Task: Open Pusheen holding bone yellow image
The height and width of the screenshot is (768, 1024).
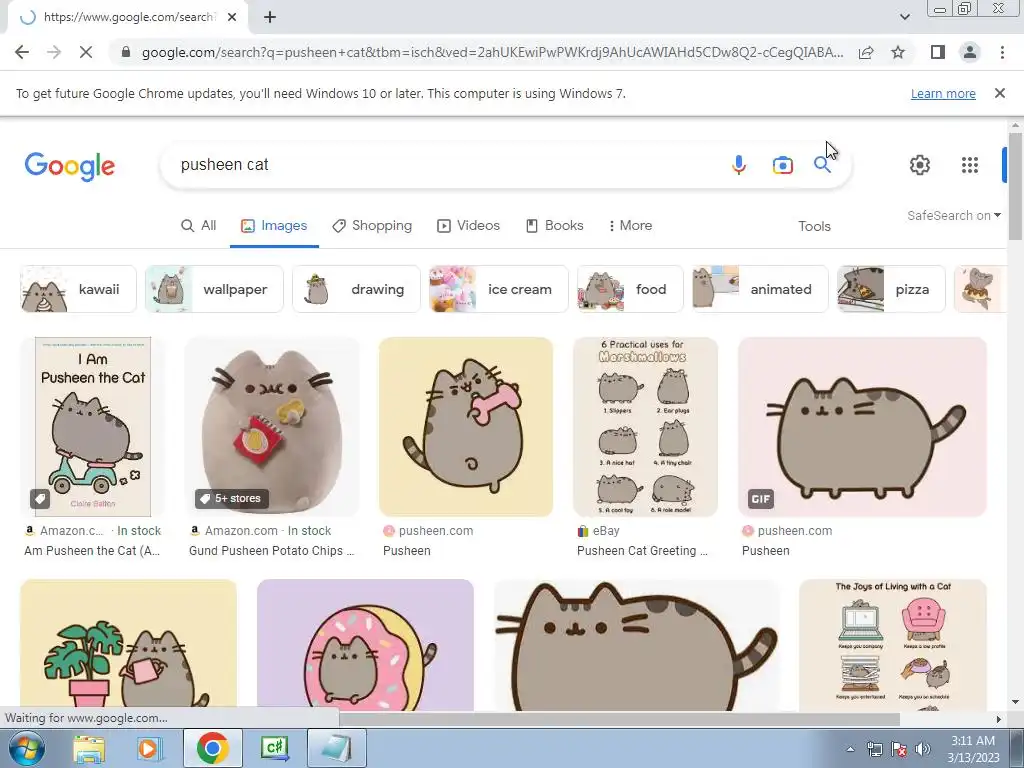Action: (x=466, y=426)
